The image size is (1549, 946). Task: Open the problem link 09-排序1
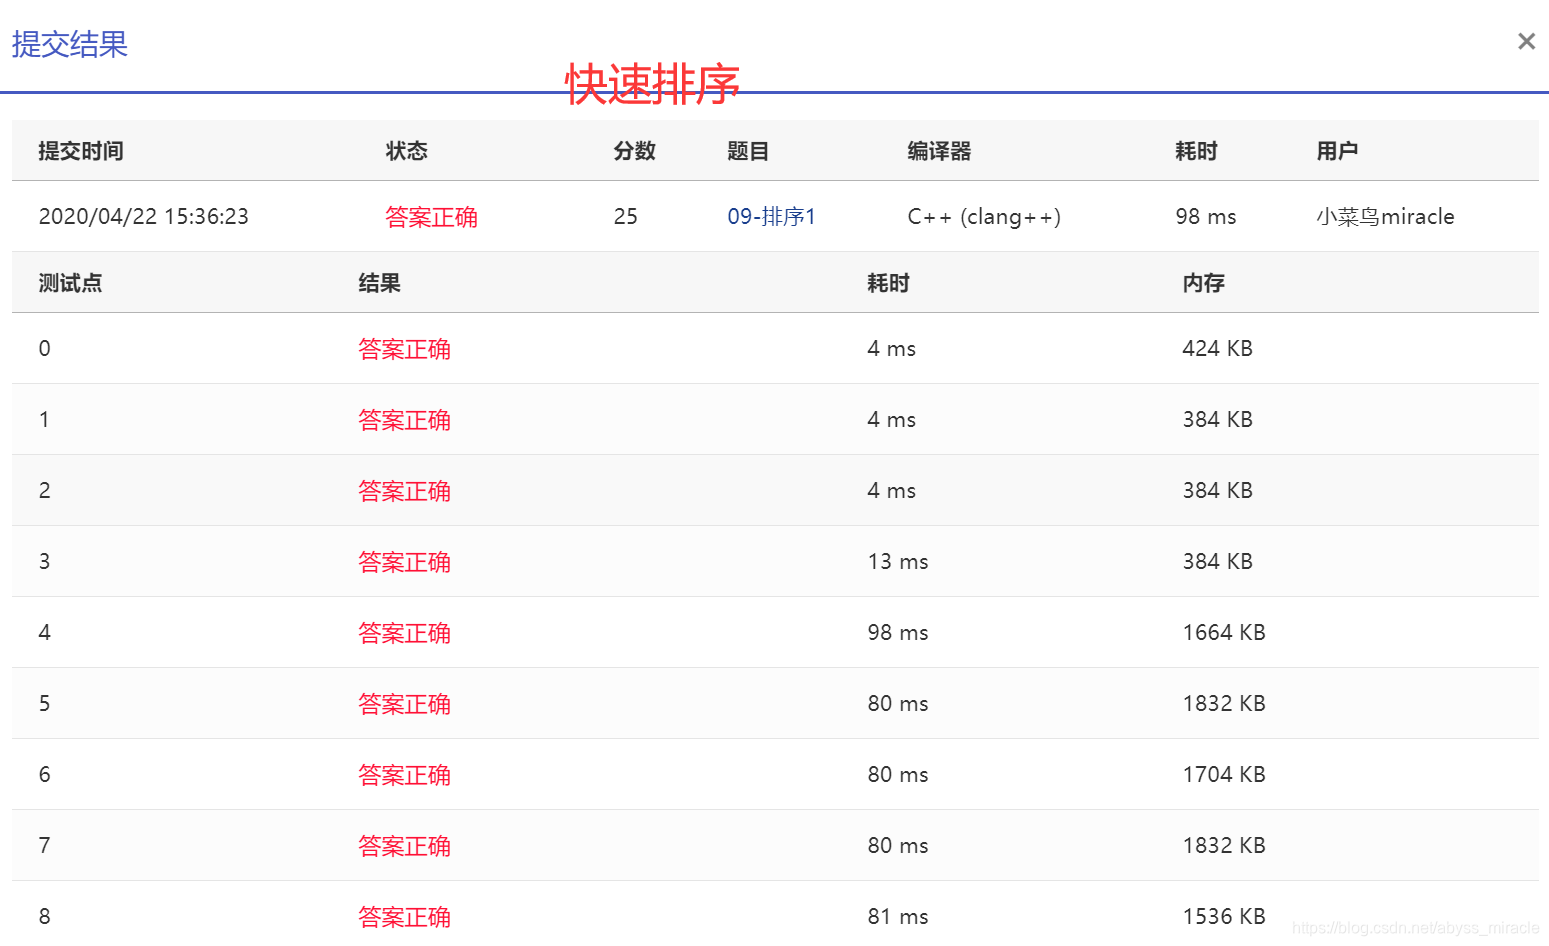pyautogui.click(x=770, y=216)
